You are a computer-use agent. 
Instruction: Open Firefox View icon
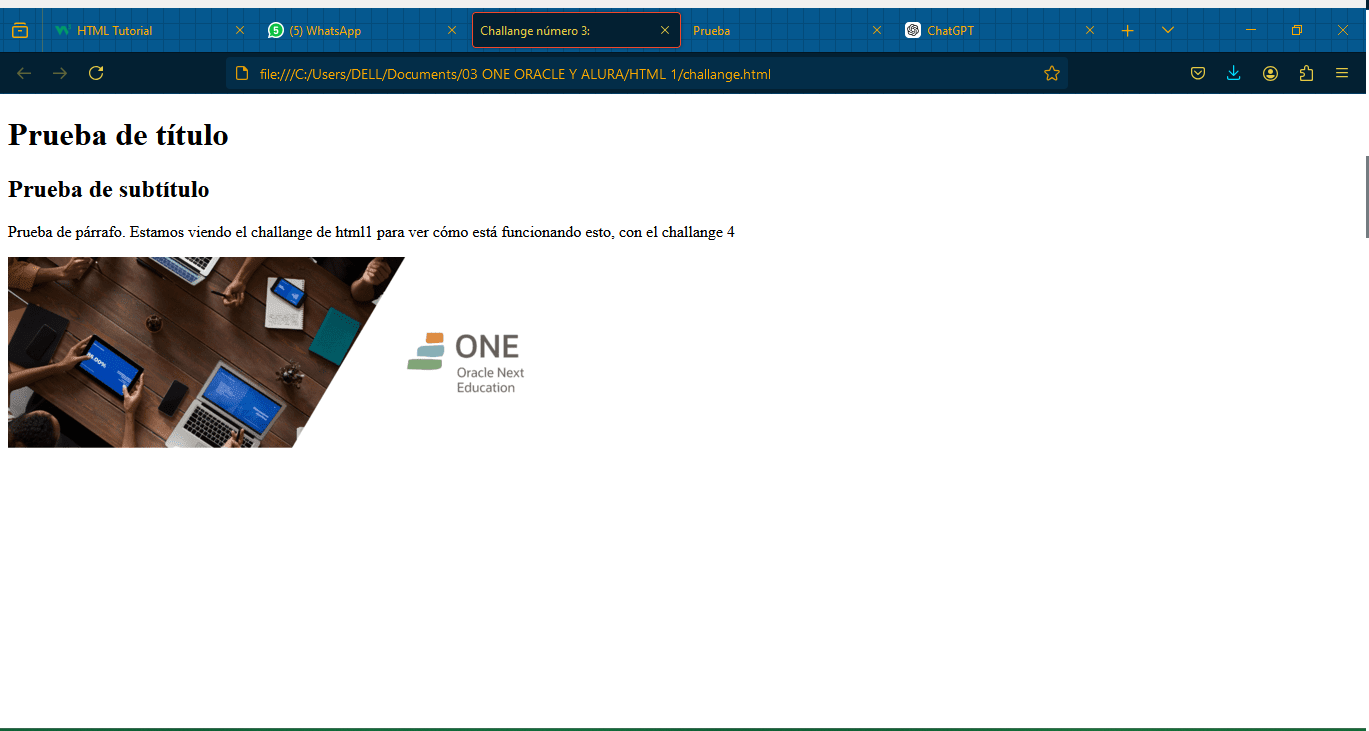(20, 31)
